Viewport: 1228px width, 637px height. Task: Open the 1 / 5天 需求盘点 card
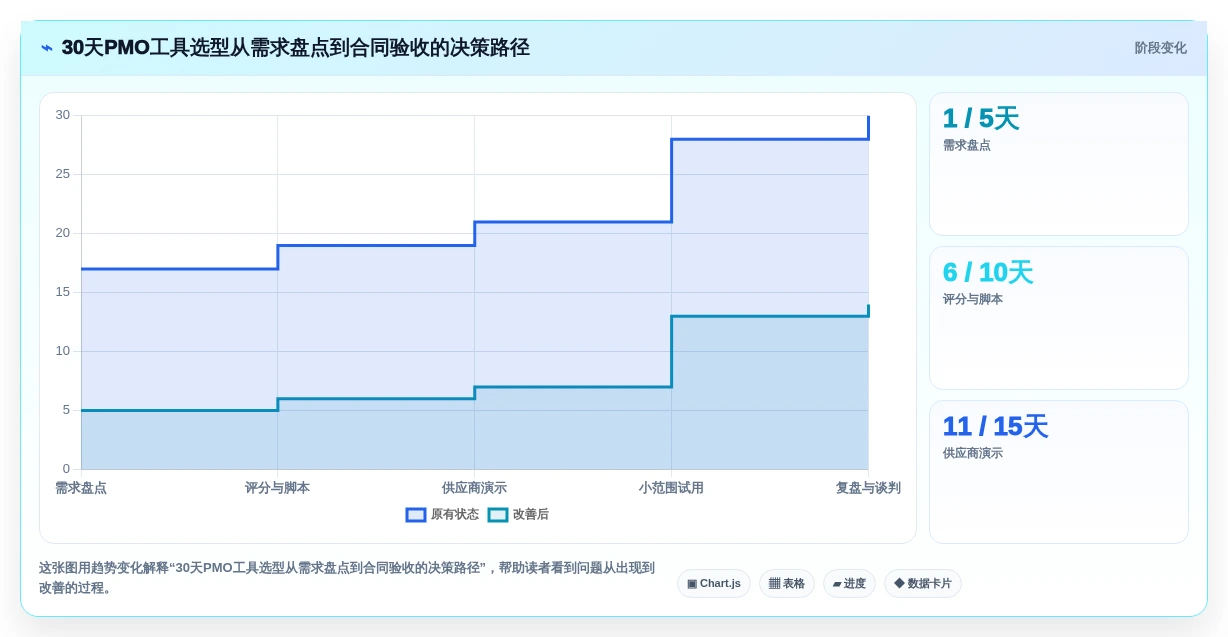coord(1059,164)
